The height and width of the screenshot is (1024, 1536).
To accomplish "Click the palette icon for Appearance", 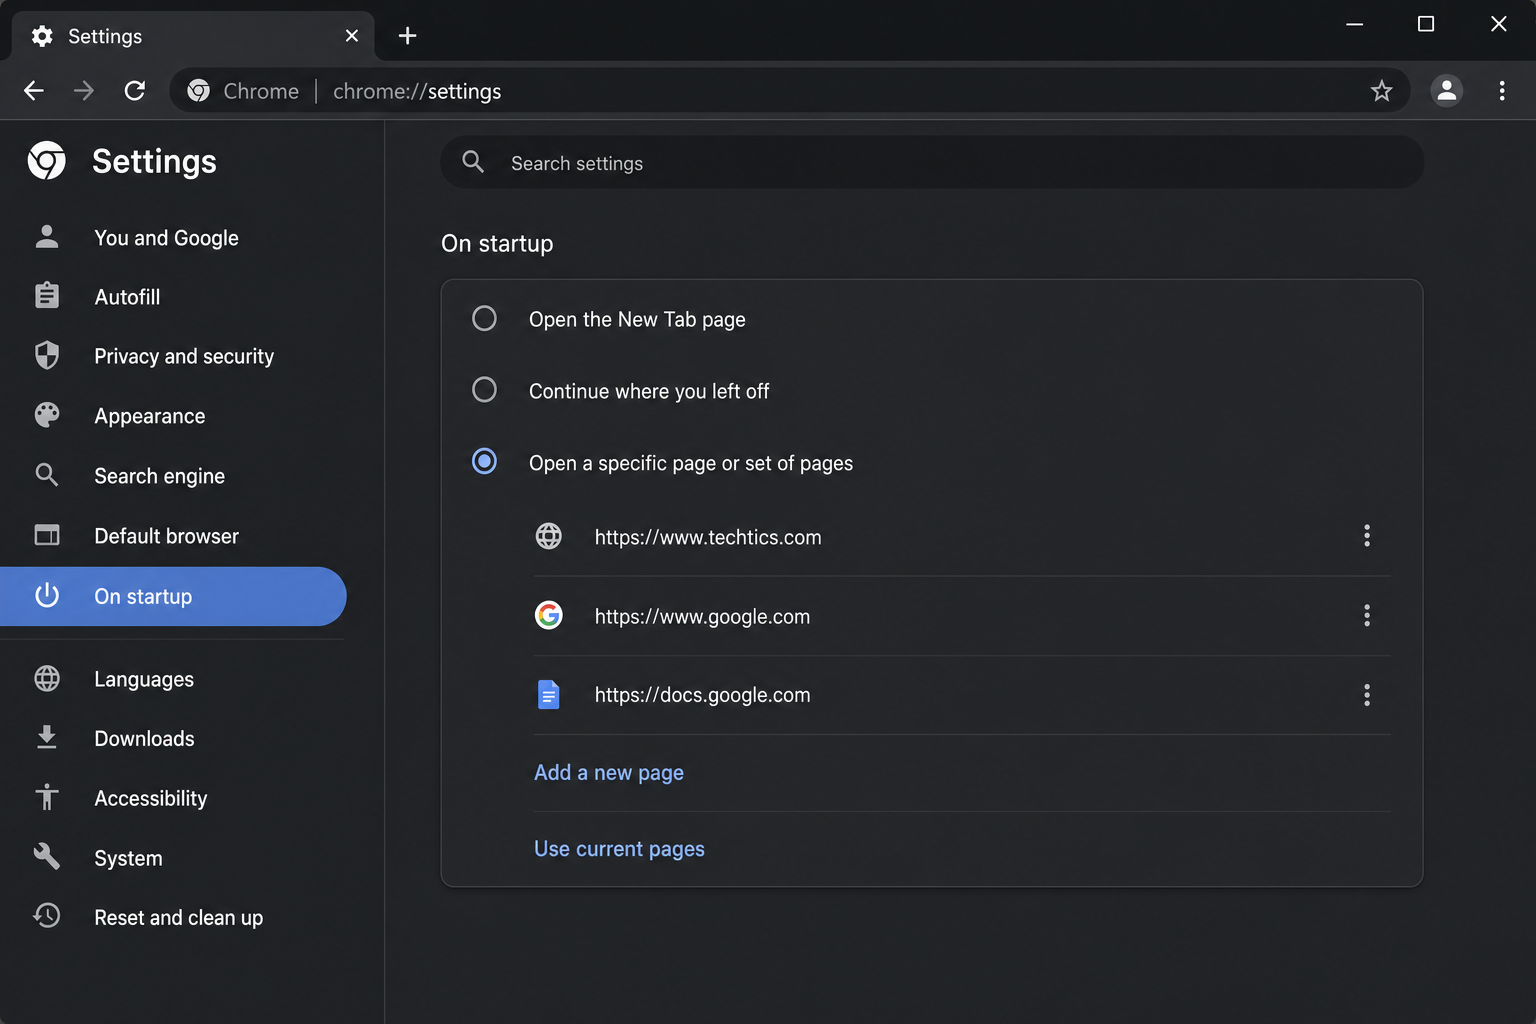I will [x=47, y=415].
